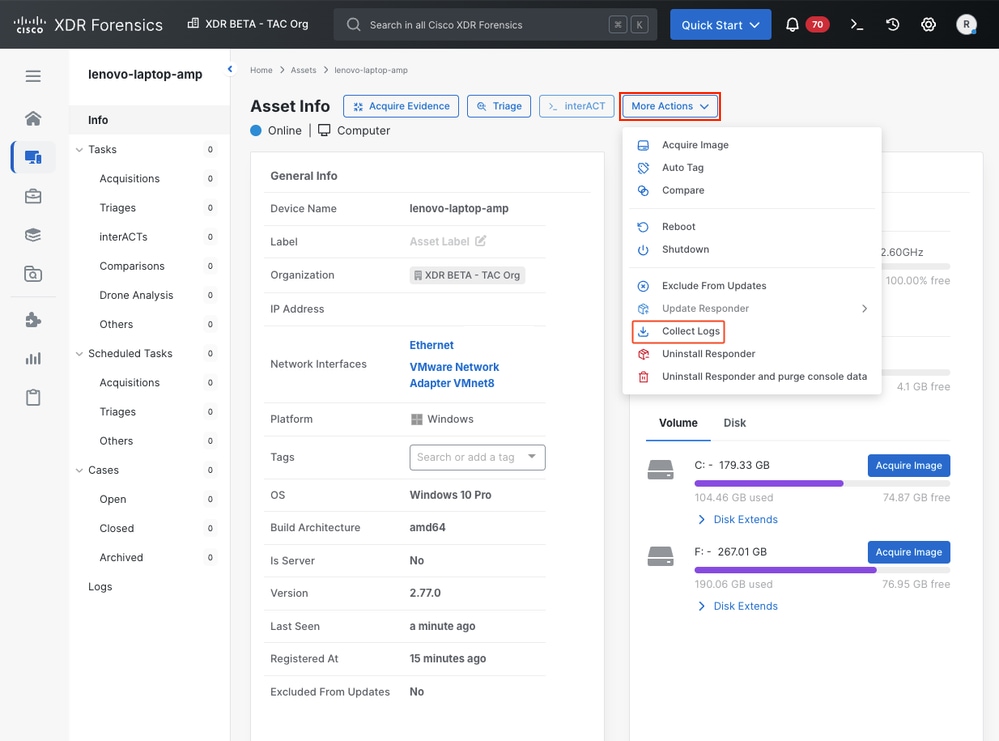Toggle the hamburger menu icon
The image size is (999, 741).
[33, 76]
